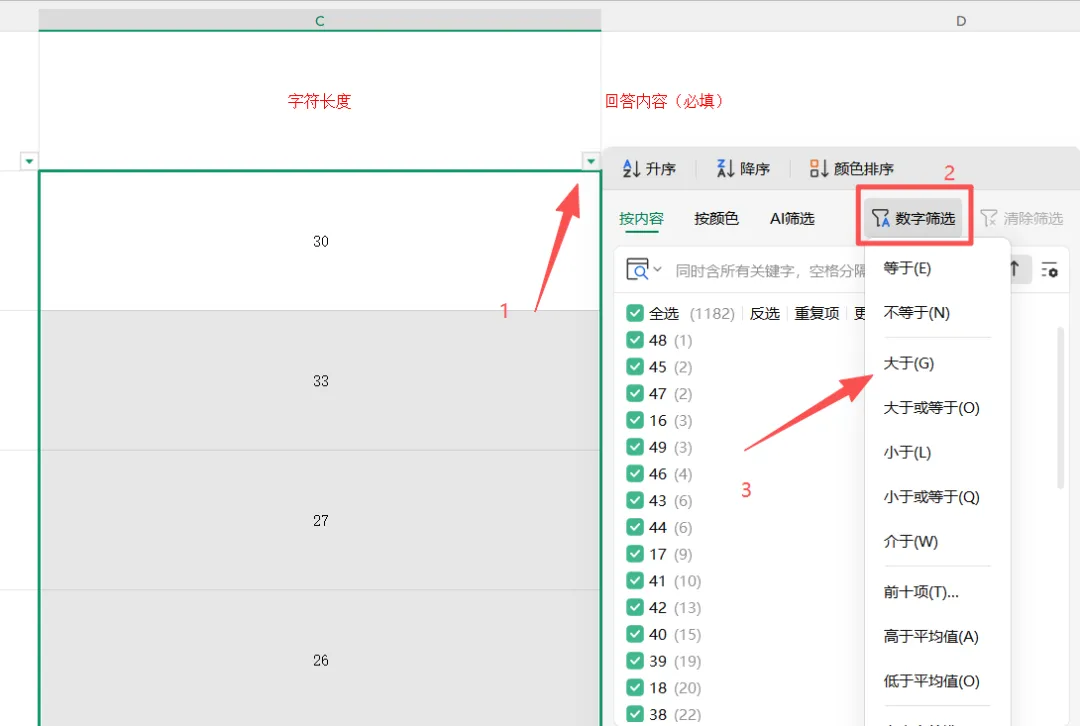This screenshot has width=1080, height=726.
Task: Uncheck the value 49 checkbox
Action: [635, 447]
